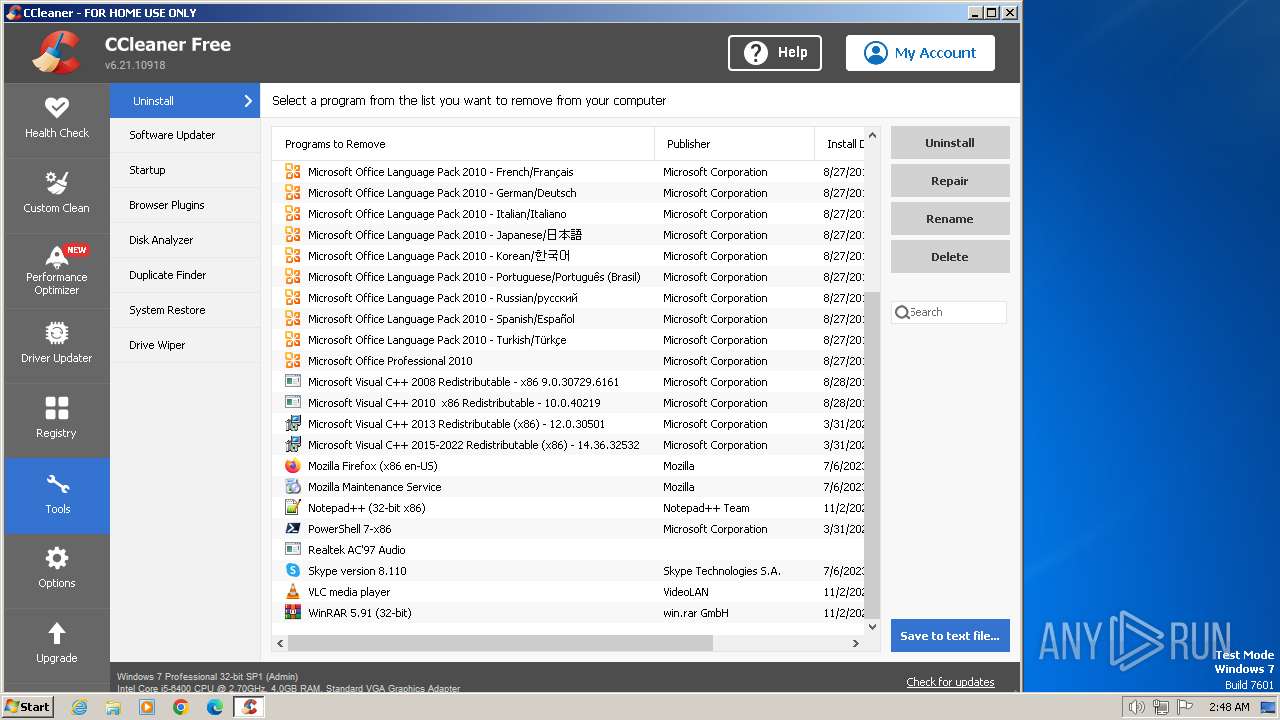Open the Health Check section

coord(57,120)
